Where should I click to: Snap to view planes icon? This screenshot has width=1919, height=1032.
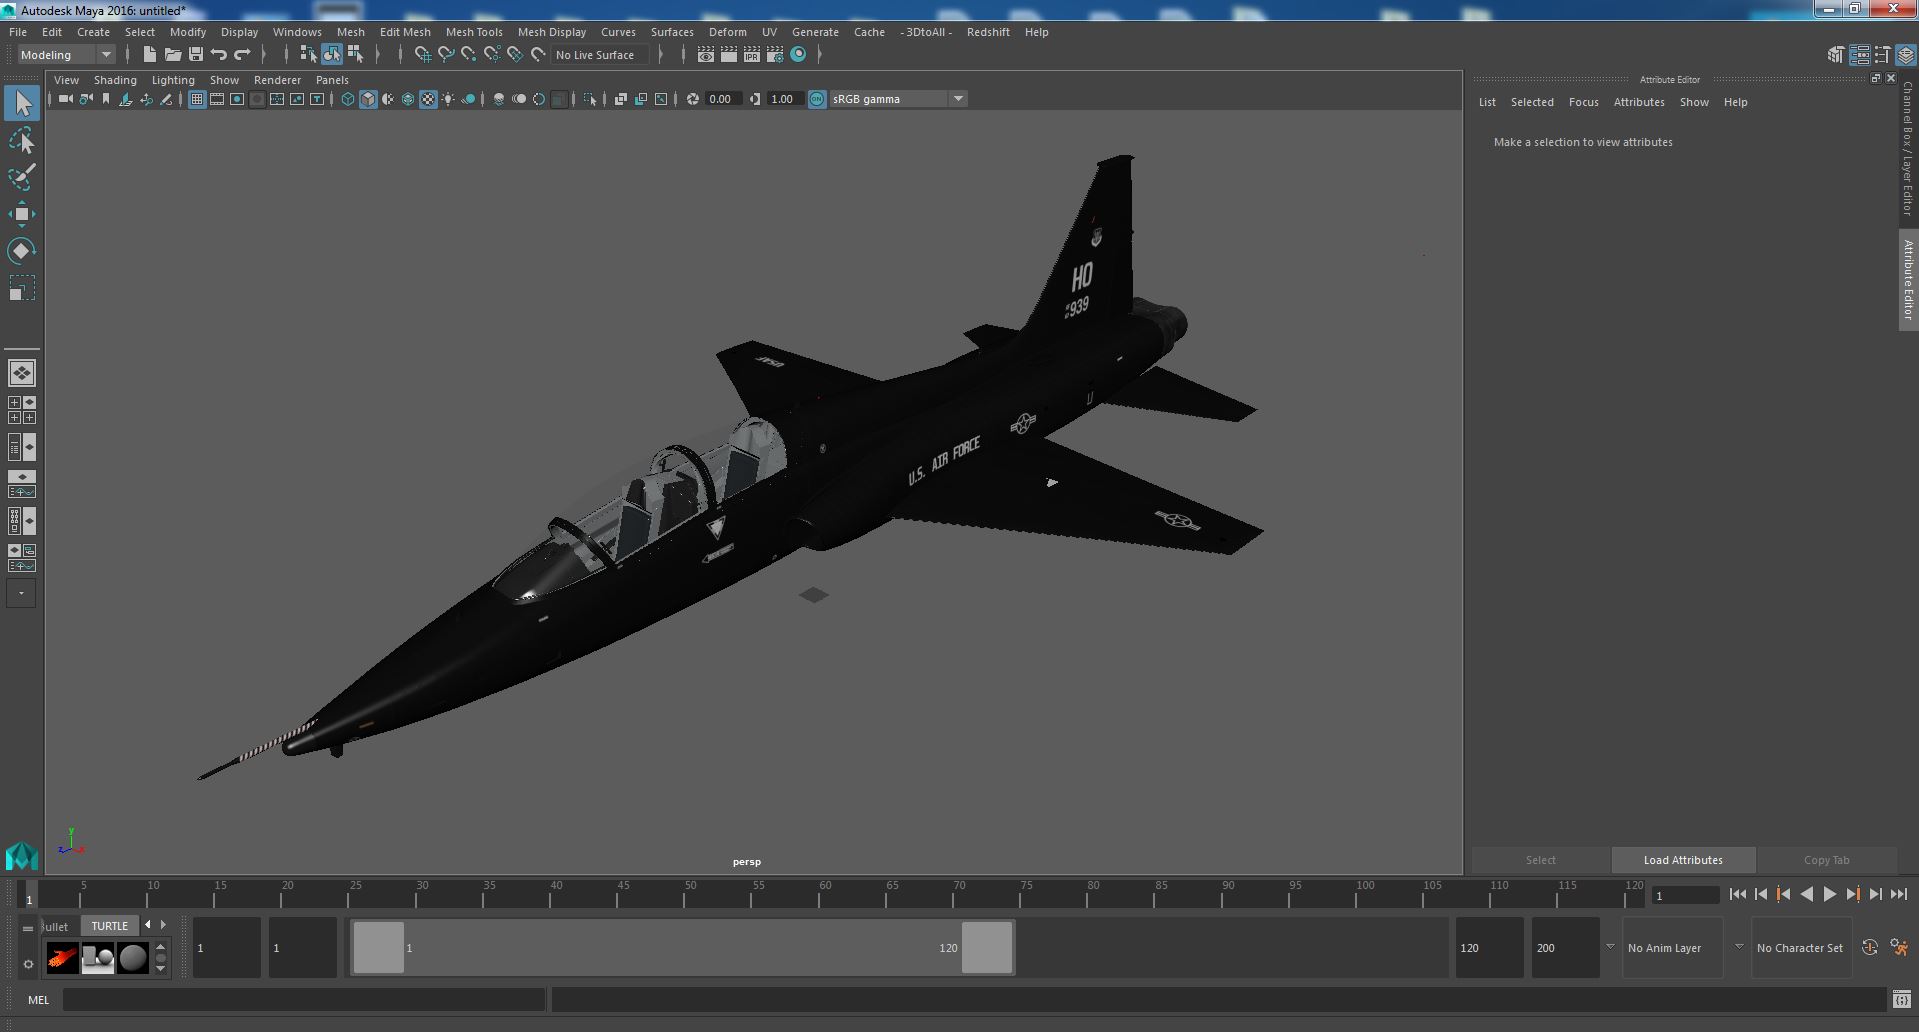(515, 55)
